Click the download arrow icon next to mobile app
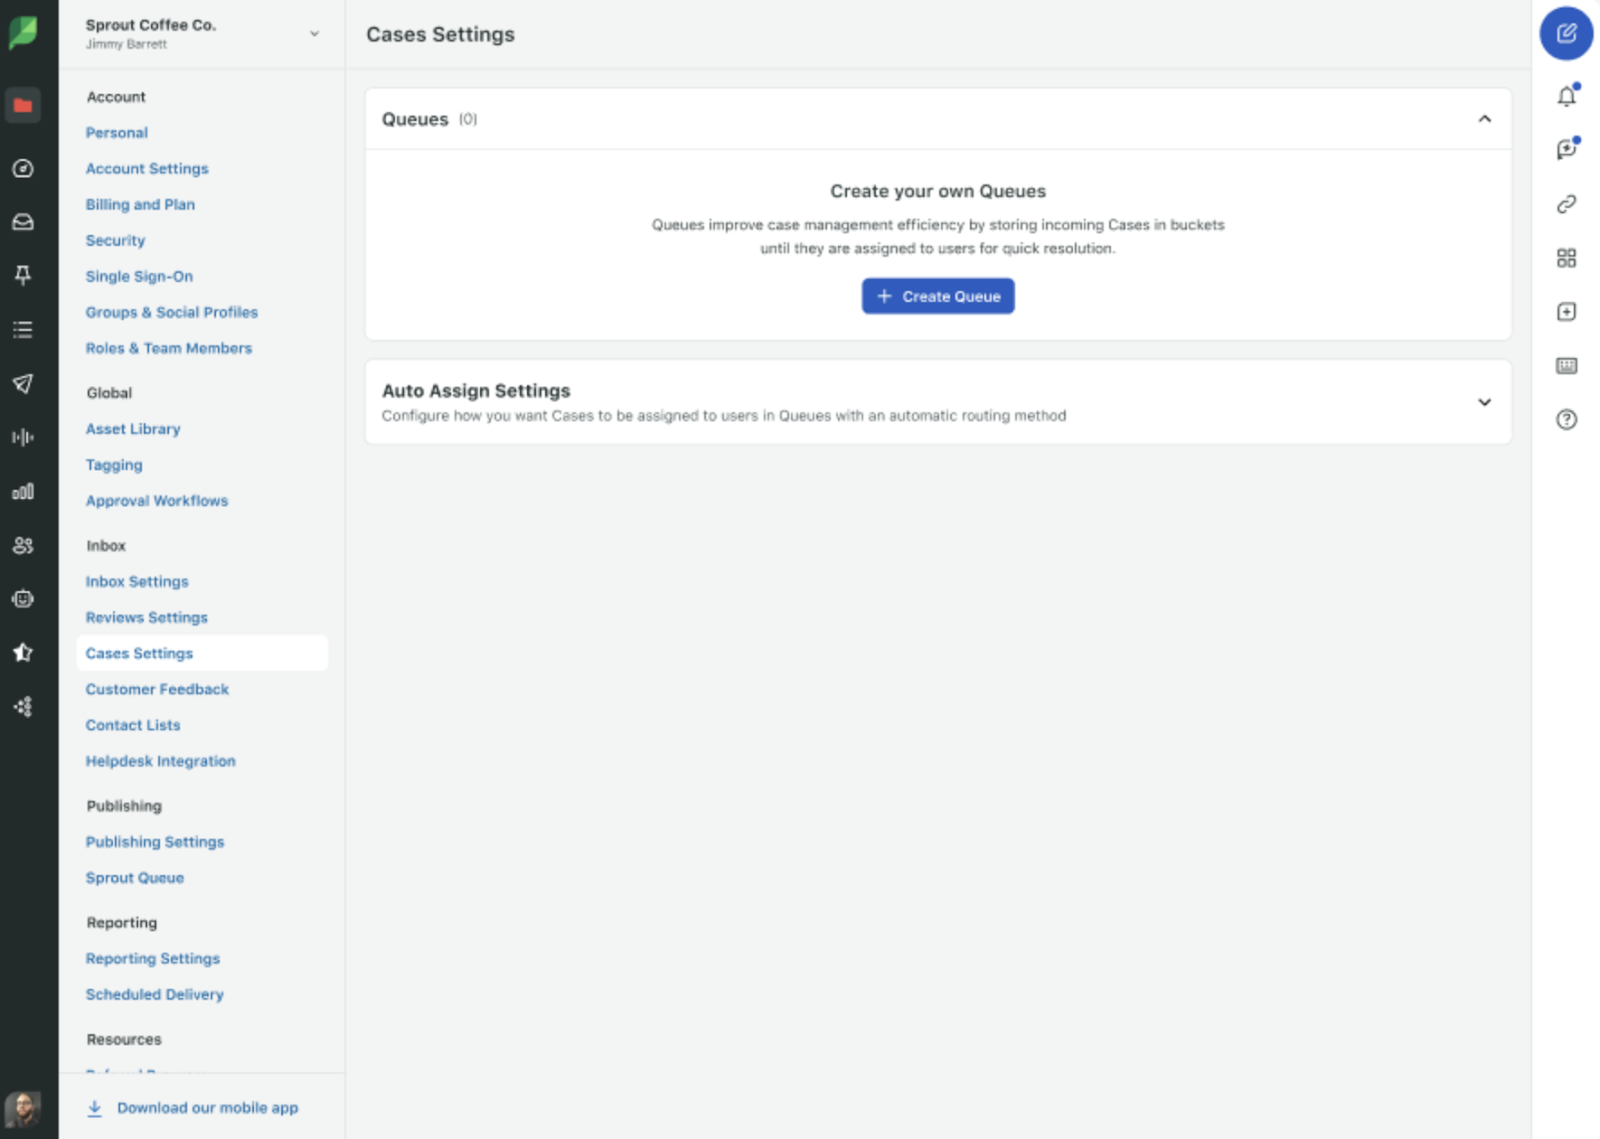Viewport: 1600px width, 1139px height. pyautogui.click(x=95, y=1108)
